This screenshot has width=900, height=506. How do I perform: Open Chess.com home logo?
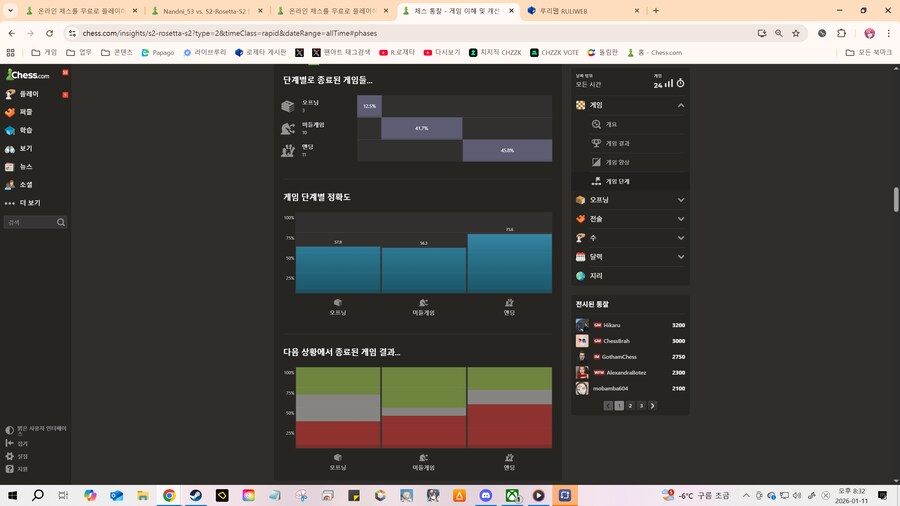[x=28, y=75]
